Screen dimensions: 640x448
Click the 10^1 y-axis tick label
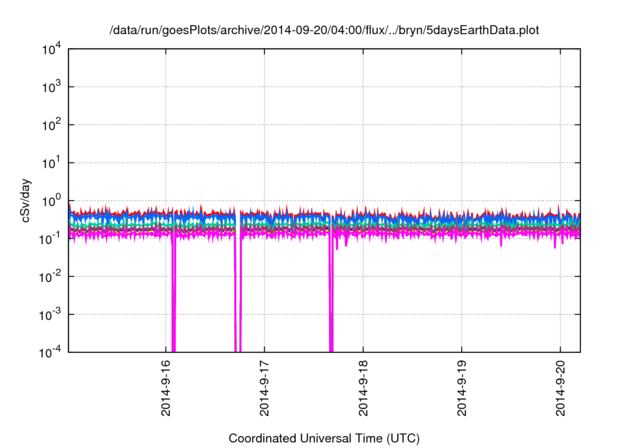pos(52,163)
